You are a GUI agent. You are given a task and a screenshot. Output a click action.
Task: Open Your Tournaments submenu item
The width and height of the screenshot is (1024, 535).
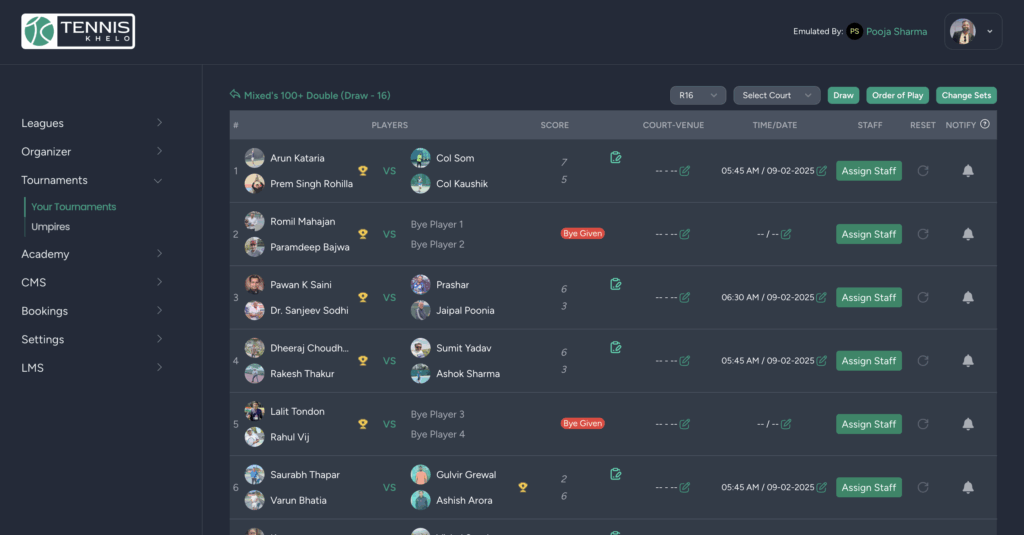[x=74, y=206]
